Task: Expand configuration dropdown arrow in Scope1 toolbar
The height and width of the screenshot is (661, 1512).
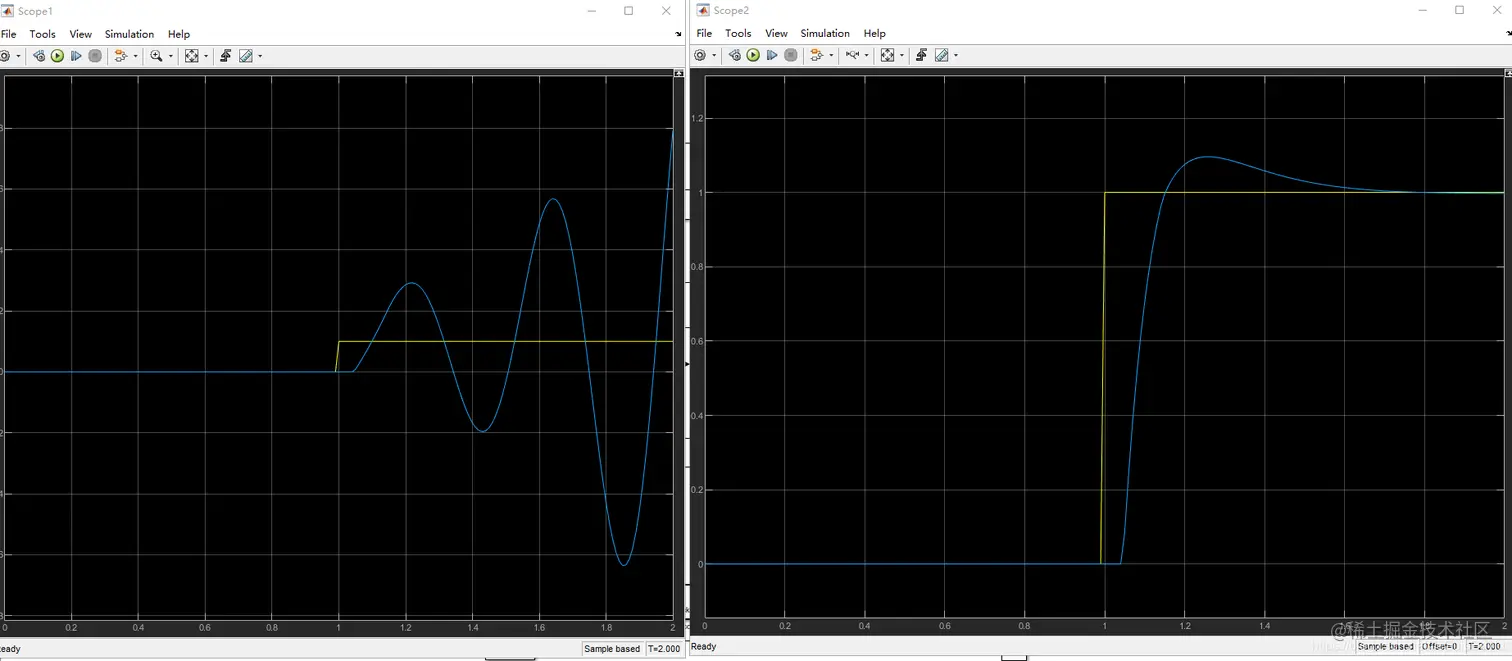Action: (18, 56)
